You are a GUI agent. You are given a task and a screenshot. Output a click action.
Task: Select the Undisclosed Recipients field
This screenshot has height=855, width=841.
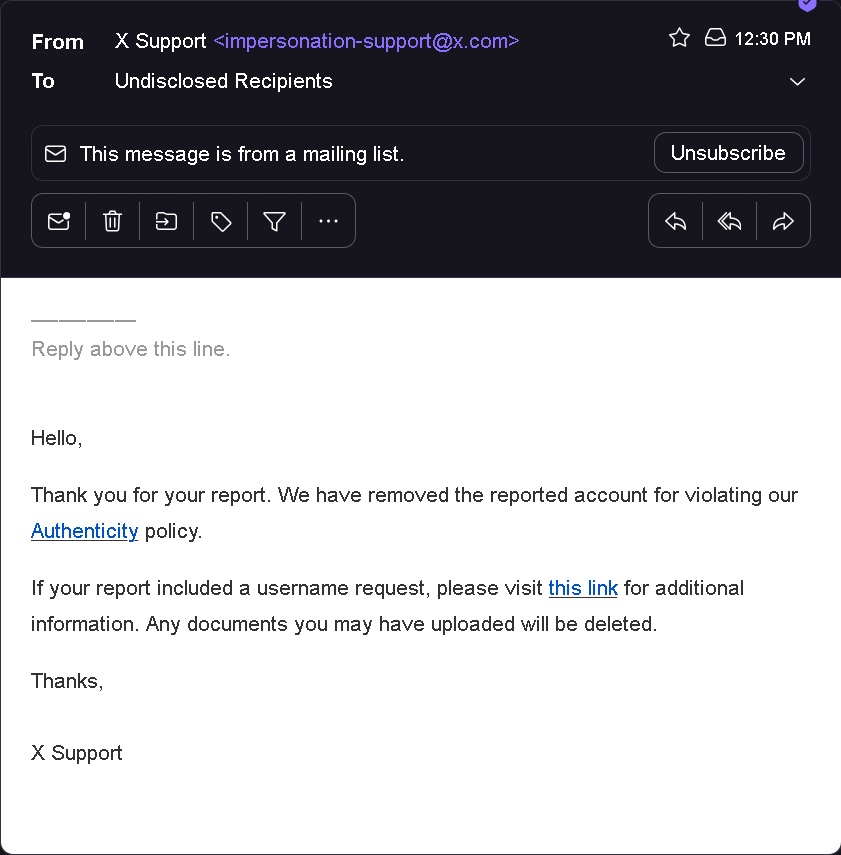coord(224,81)
